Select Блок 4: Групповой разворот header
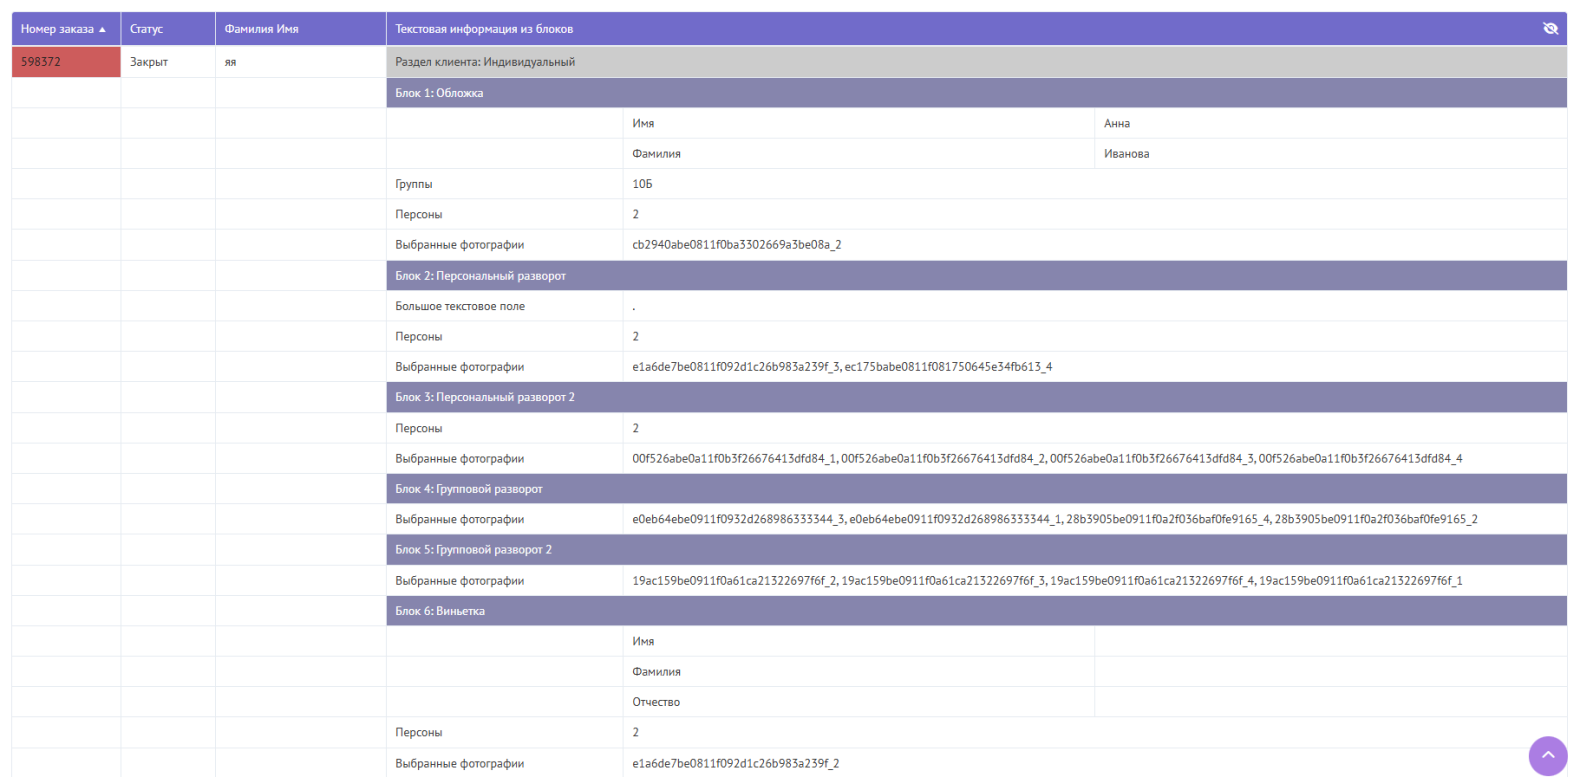This screenshot has width=1580, height=777. pyautogui.click(x=468, y=489)
